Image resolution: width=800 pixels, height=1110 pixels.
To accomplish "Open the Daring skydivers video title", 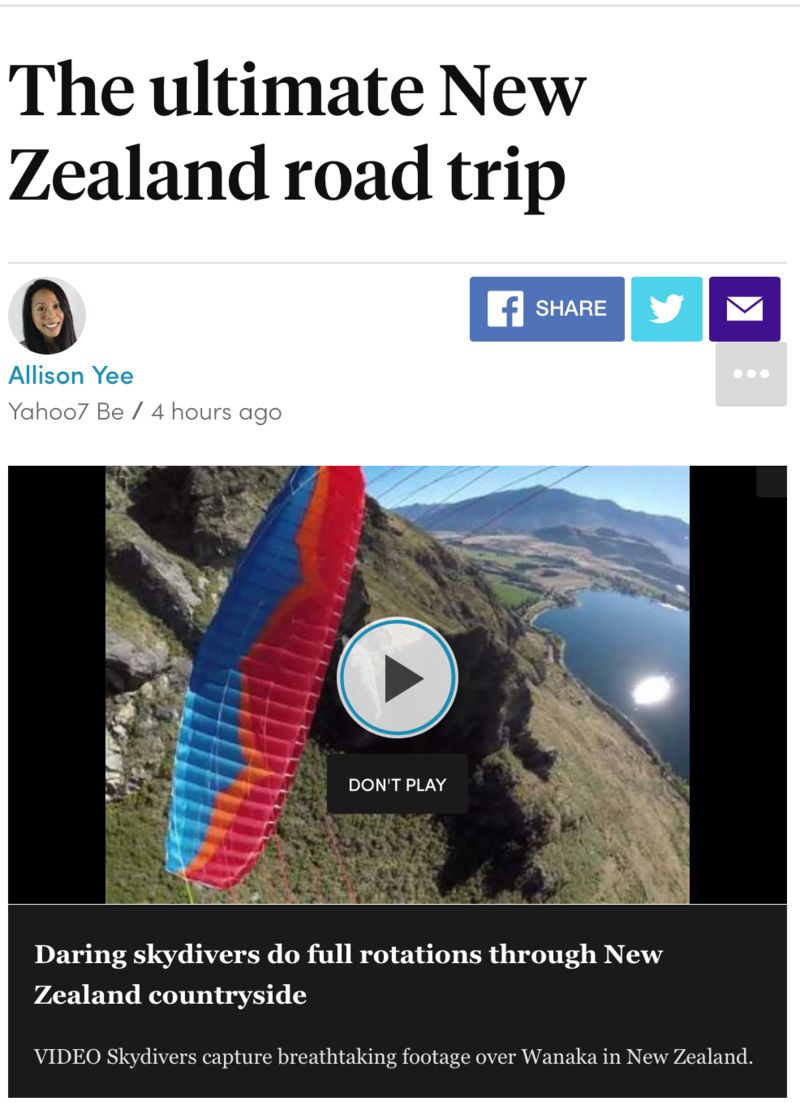I will [348, 974].
